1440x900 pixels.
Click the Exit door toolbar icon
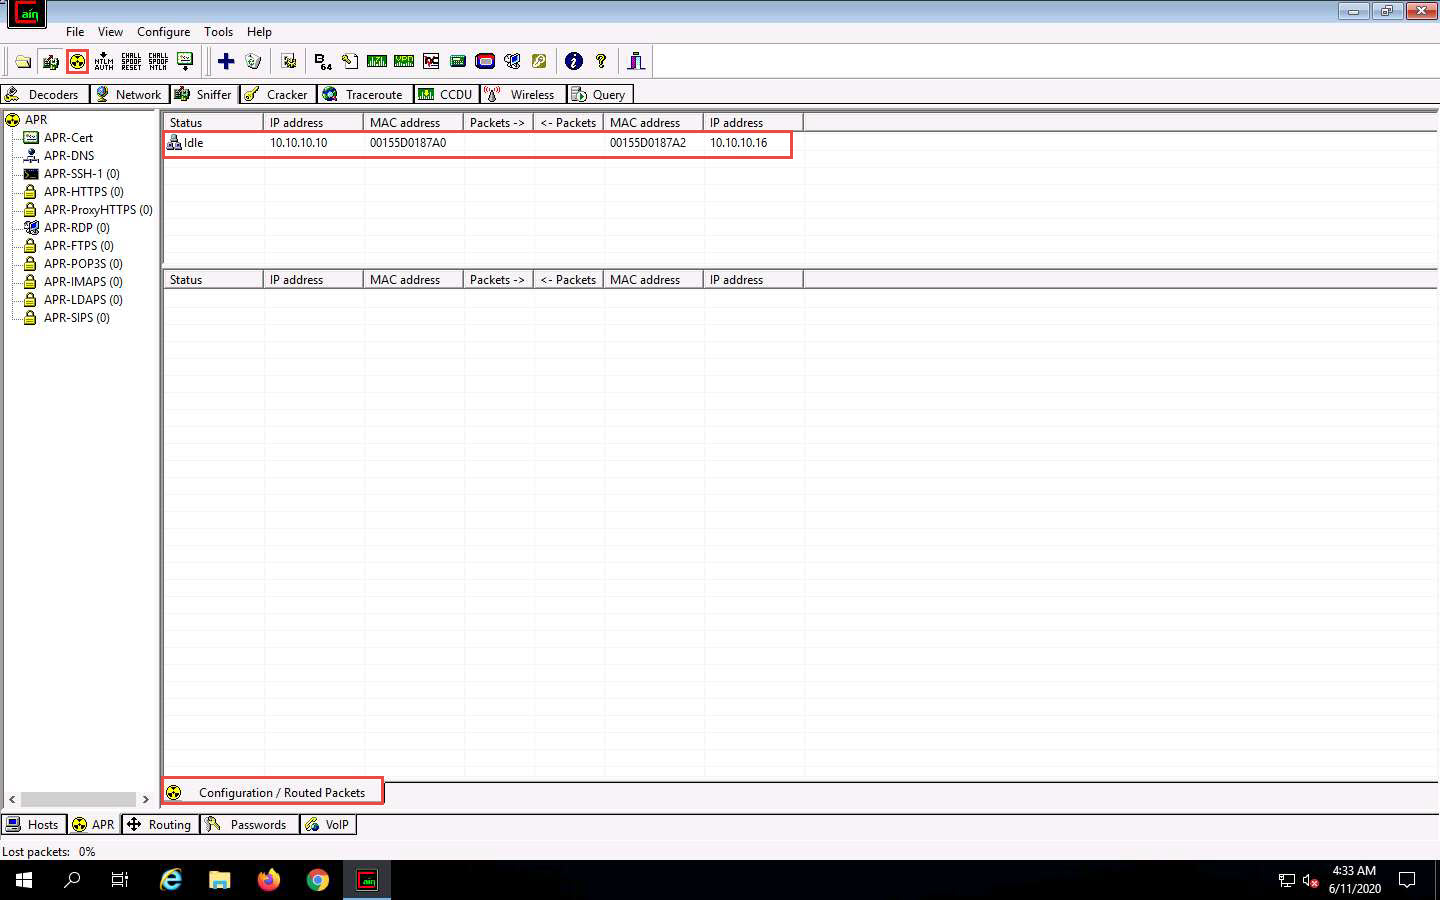[x=636, y=62]
